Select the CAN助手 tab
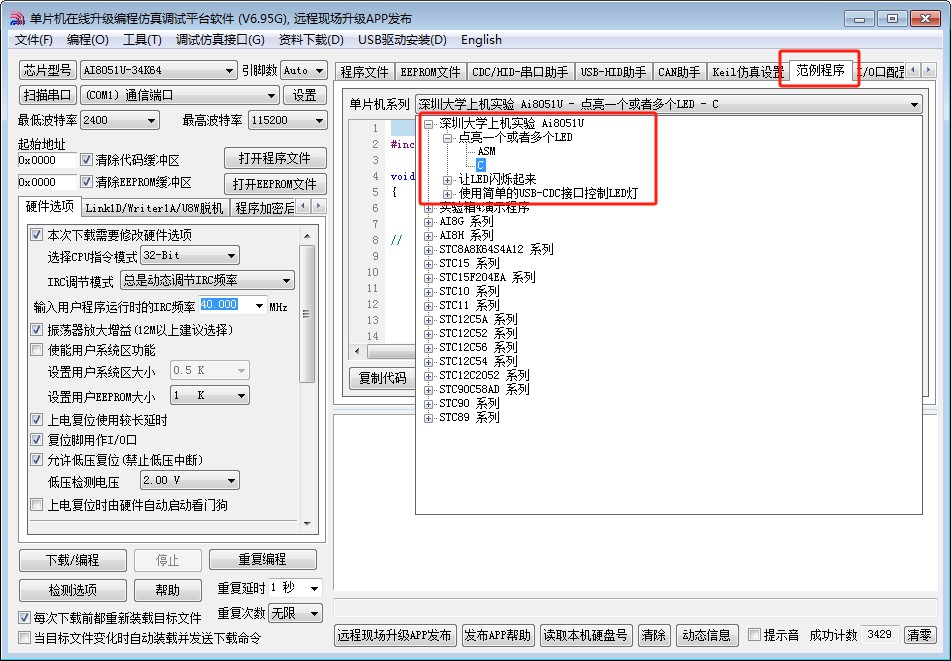 [679, 72]
